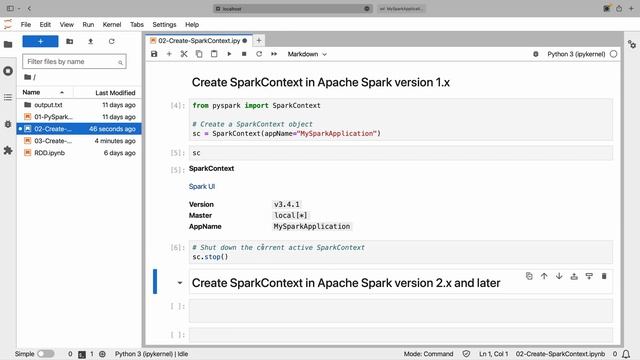Image resolution: width=640 pixels, height=360 pixels.
Task: Run the selected cell
Action: [x=229, y=54]
